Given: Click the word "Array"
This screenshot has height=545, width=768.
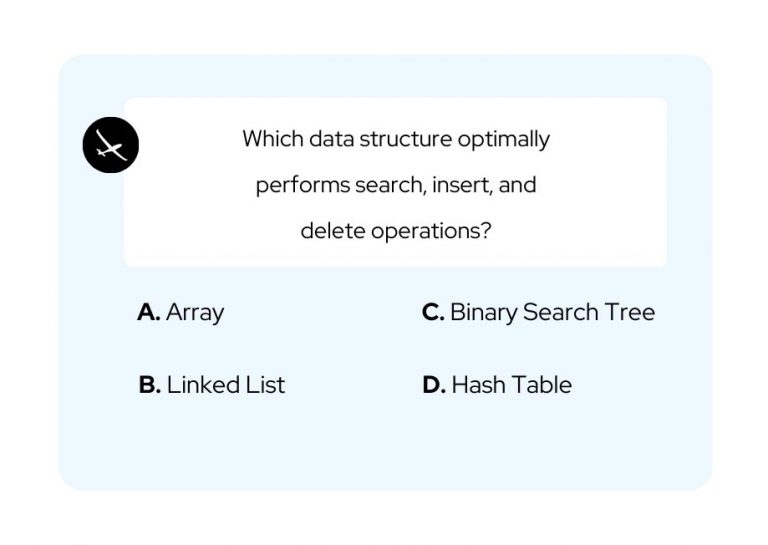Looking at the screenshot, I should 195,313.
